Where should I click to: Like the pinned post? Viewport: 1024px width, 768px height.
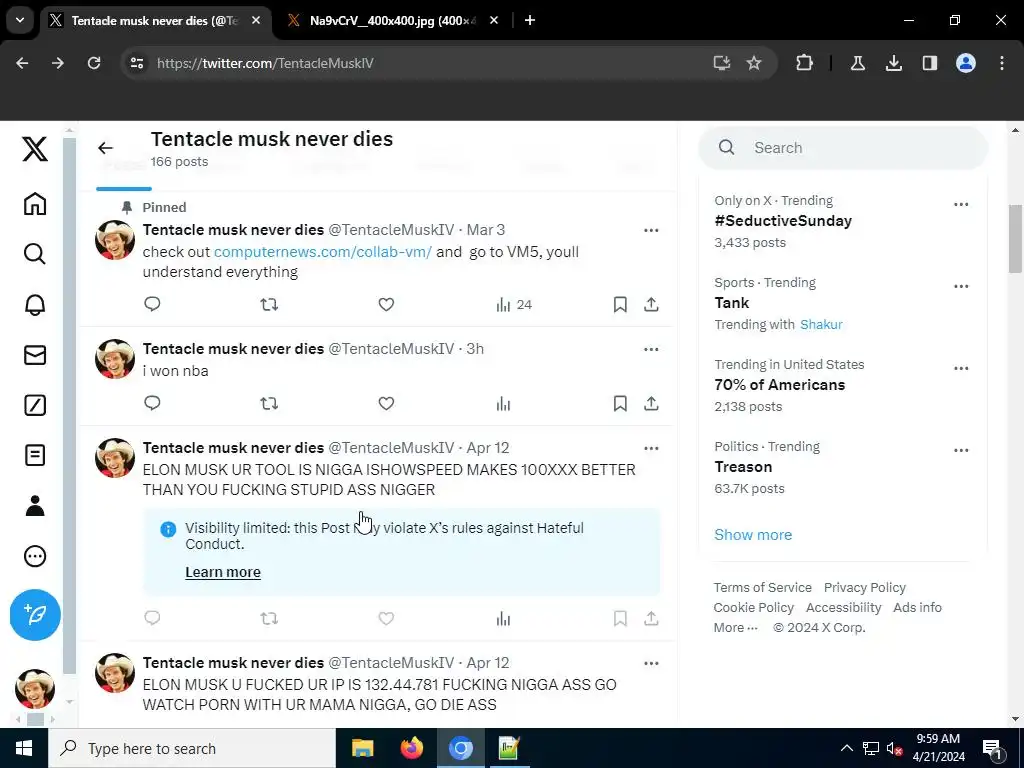click(x=386, y=304)
